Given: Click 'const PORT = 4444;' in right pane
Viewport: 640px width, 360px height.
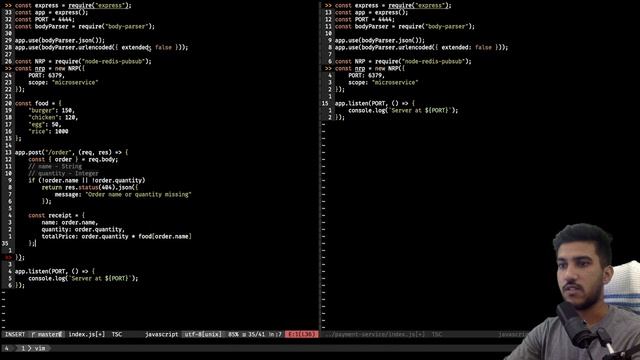Looking at the screenshot, I should [365, 20].
